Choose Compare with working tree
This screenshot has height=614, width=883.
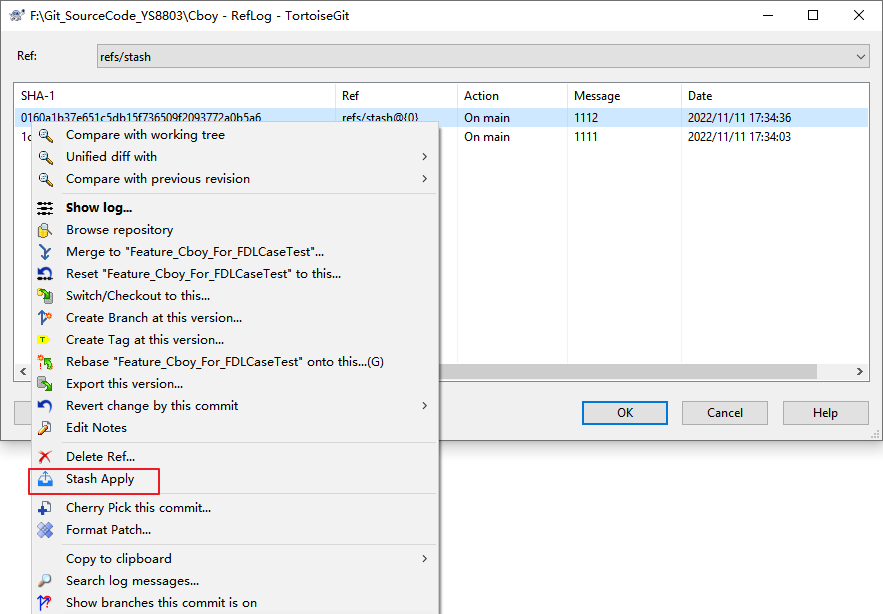tap(235, 135)
